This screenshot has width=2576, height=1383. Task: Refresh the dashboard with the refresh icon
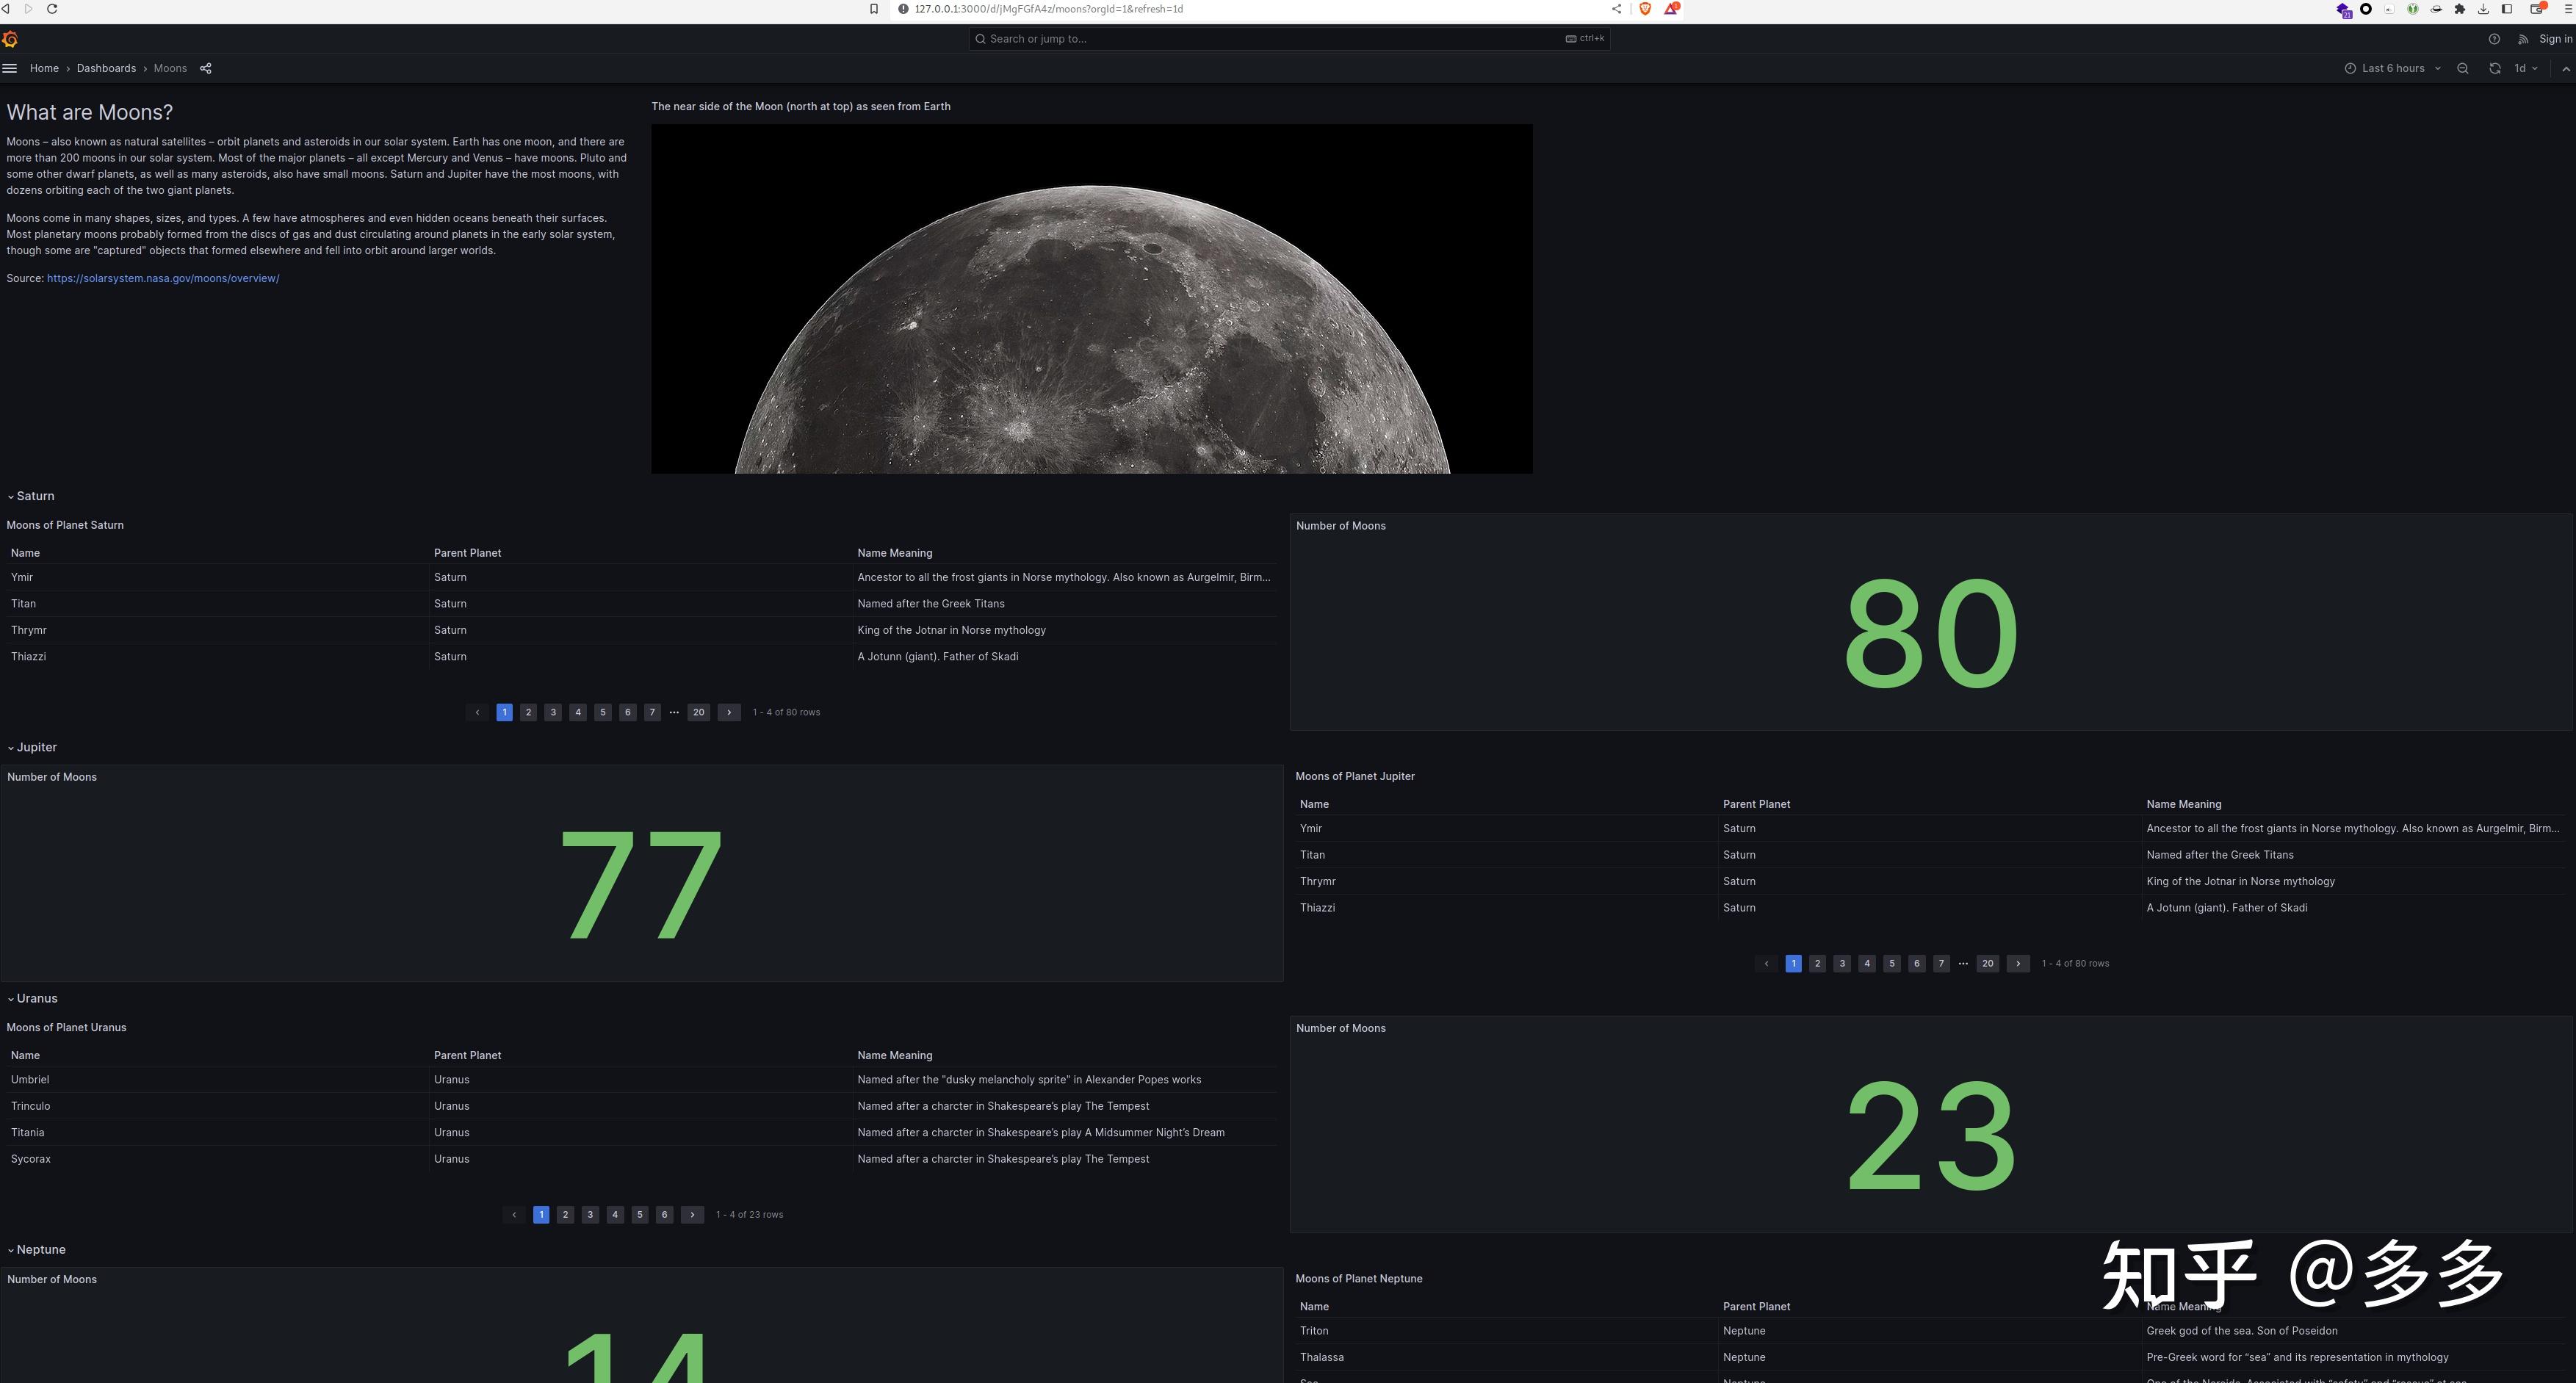tap(2495, 68)
